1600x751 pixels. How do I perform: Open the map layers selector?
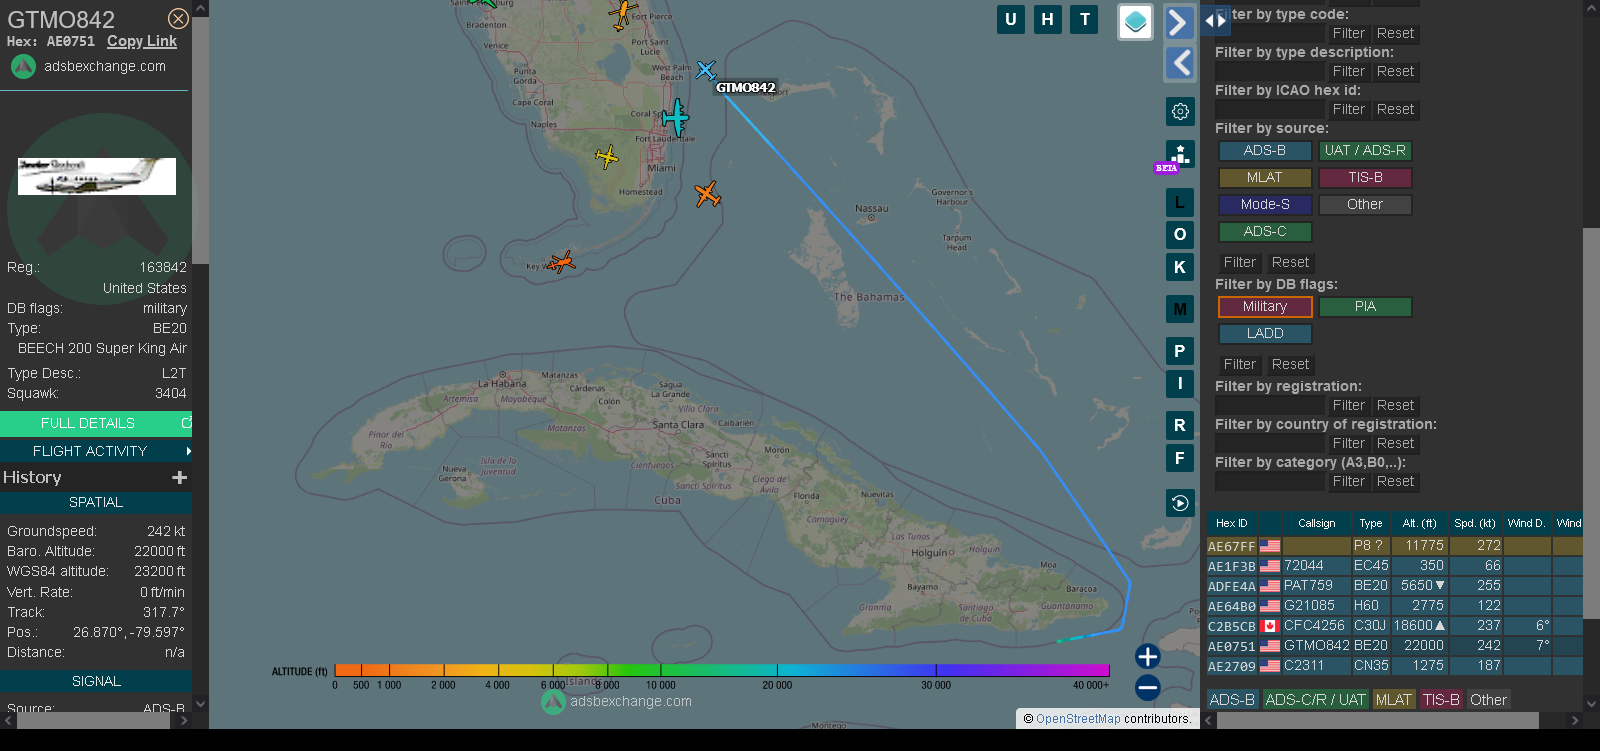1135,22
